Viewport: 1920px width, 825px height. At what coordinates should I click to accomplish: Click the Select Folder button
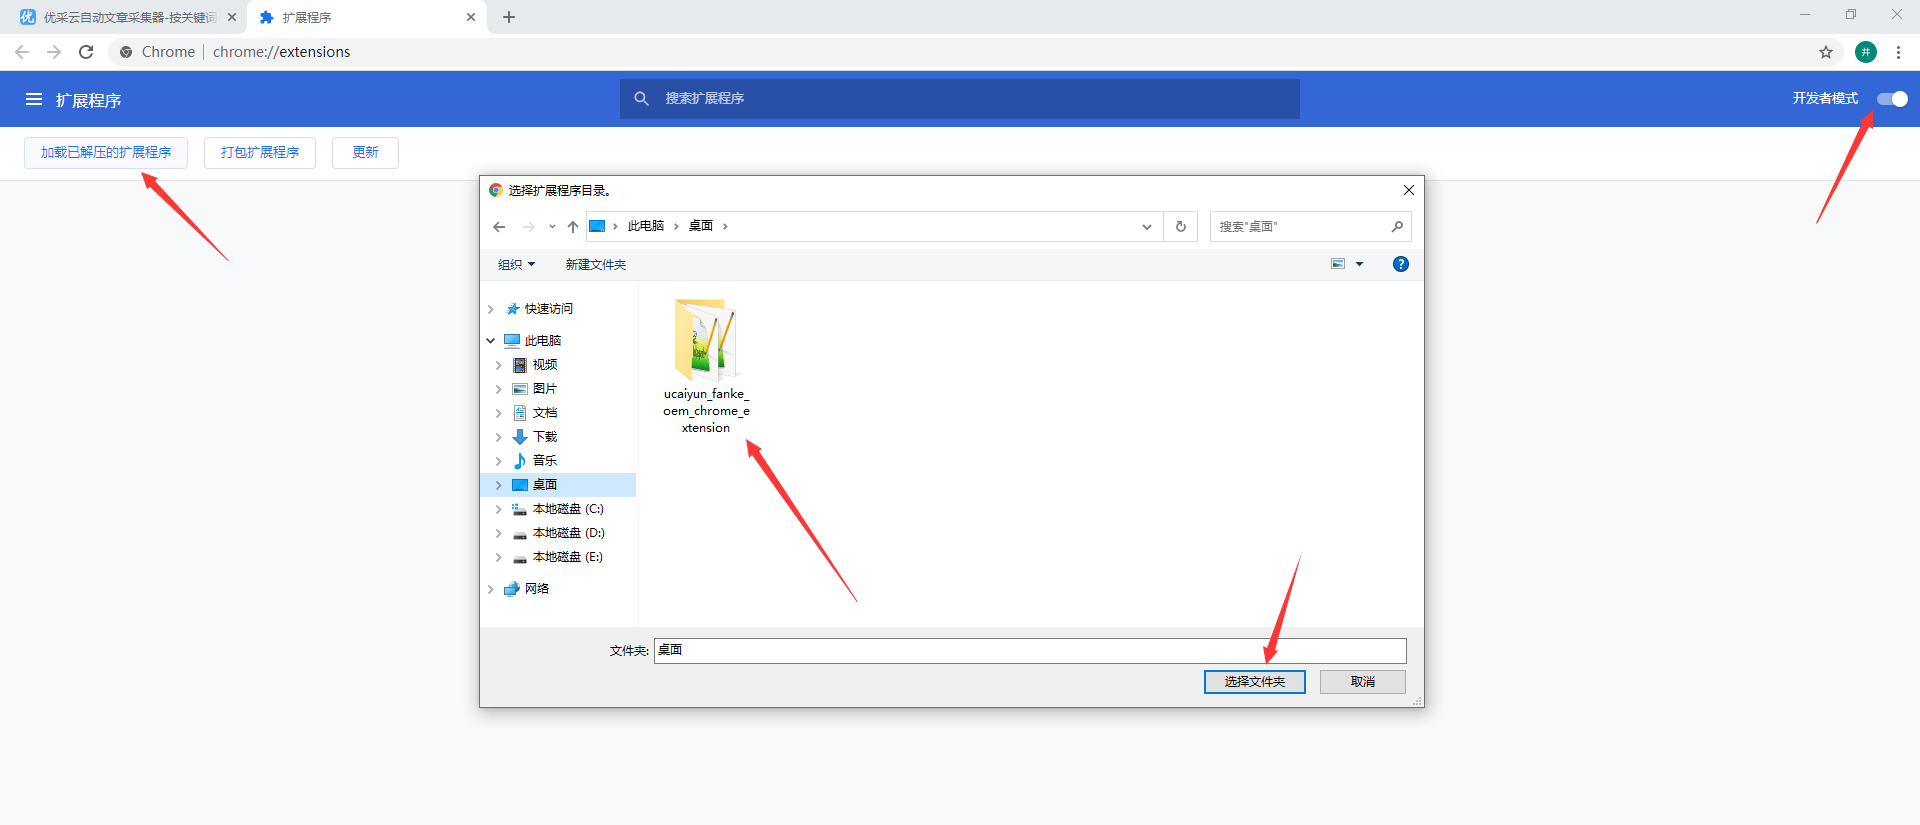coord(1254,682)
